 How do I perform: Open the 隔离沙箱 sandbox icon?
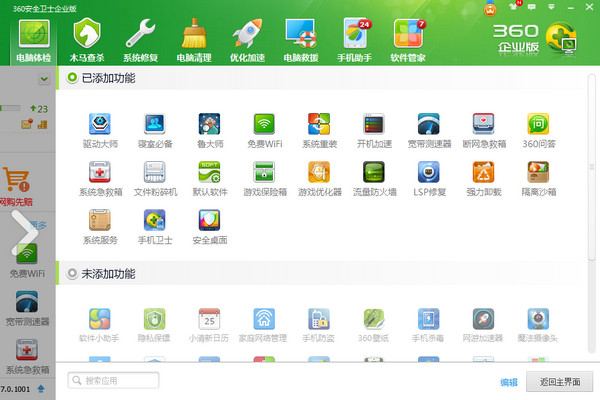tap(539, 173)
